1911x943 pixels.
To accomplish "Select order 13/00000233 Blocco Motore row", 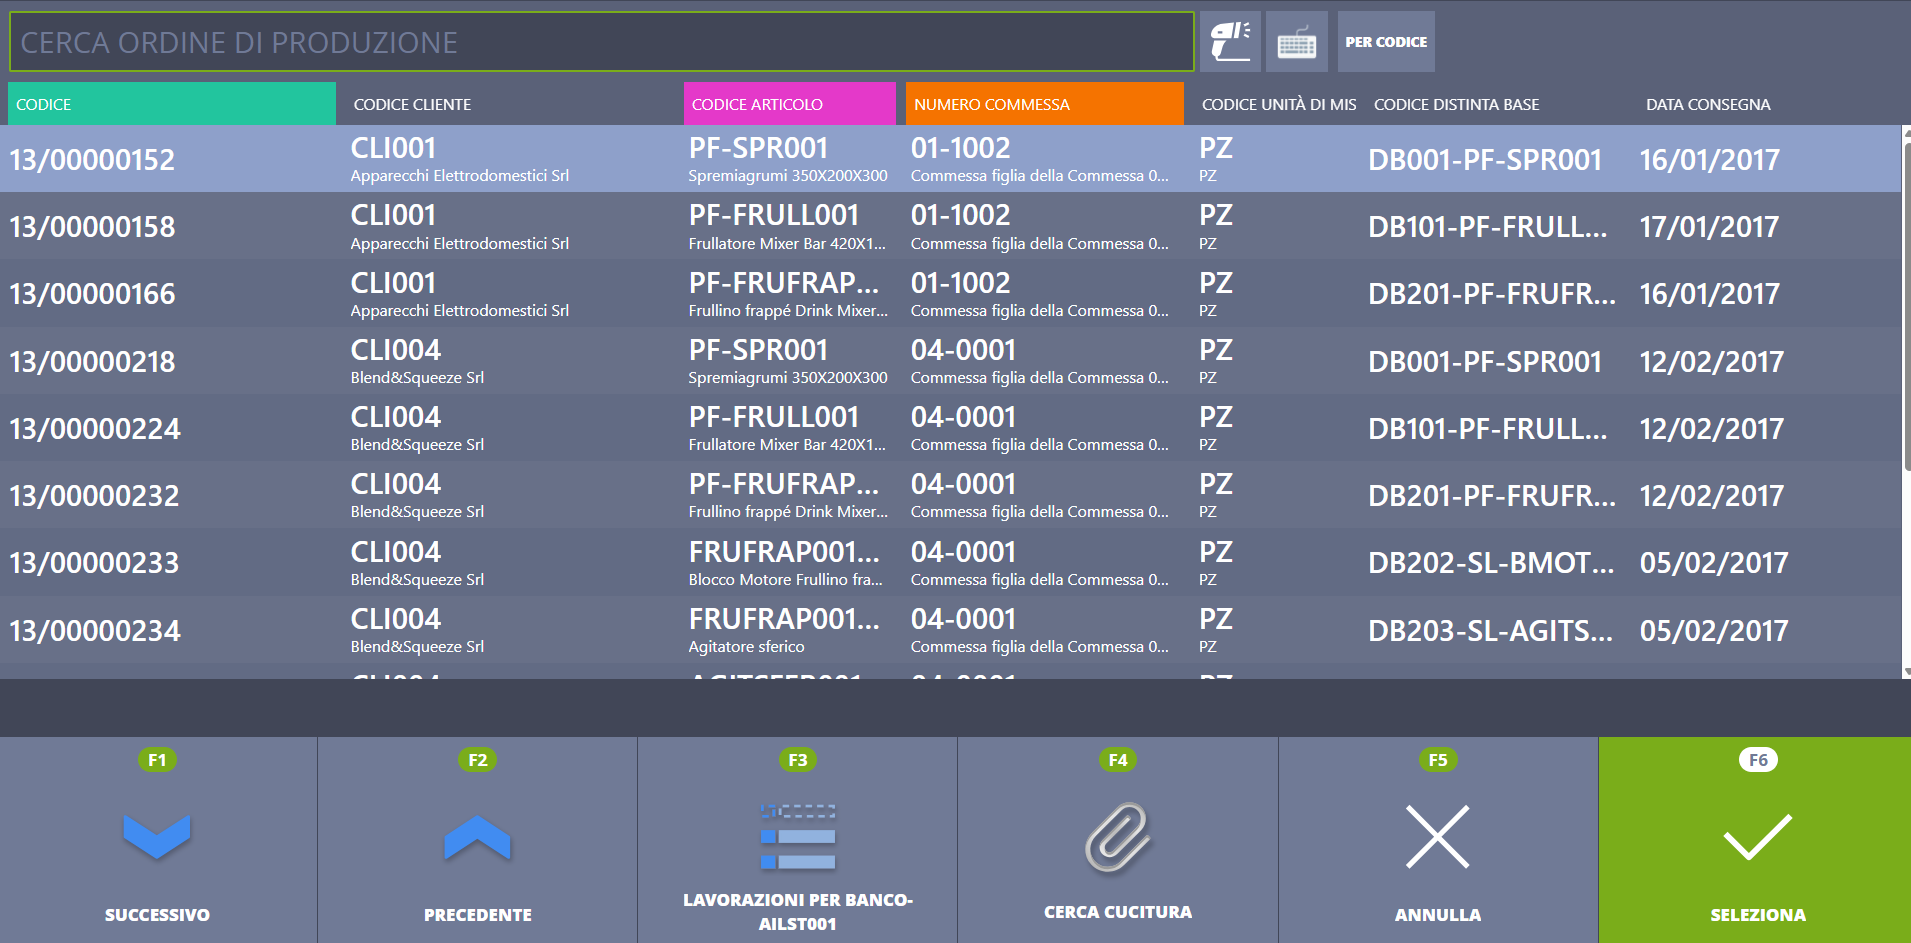I will click(x=94, y=563).
